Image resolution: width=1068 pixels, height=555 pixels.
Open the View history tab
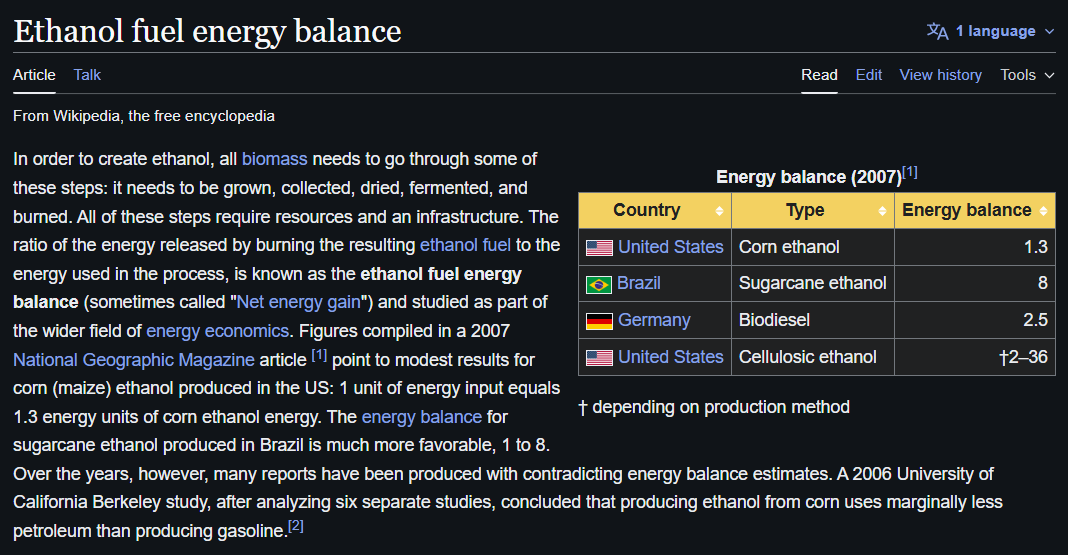point(941,75)
